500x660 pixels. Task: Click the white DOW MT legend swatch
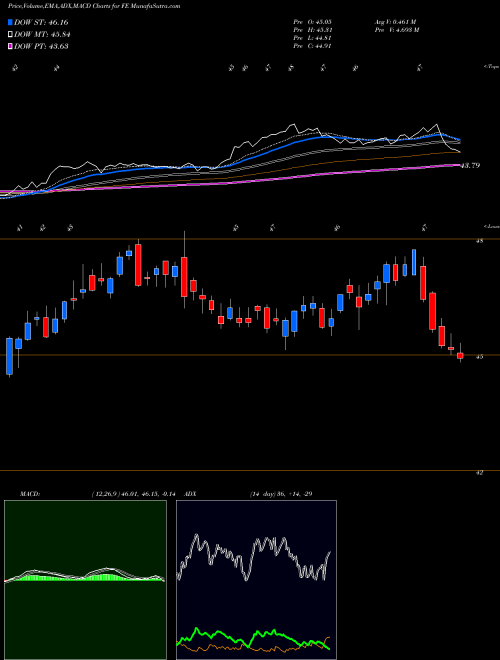click(11, 35)
